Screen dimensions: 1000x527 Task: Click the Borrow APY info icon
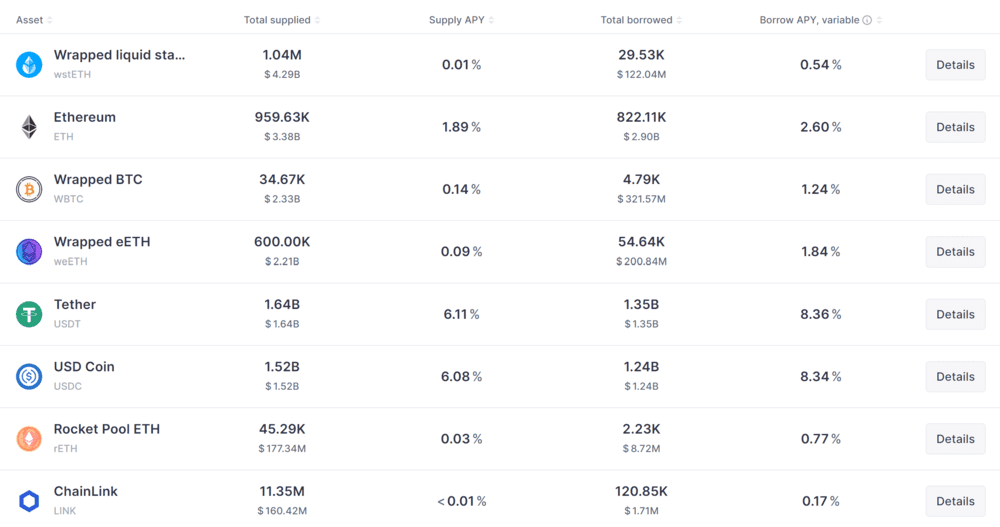(x=867, y=20)
